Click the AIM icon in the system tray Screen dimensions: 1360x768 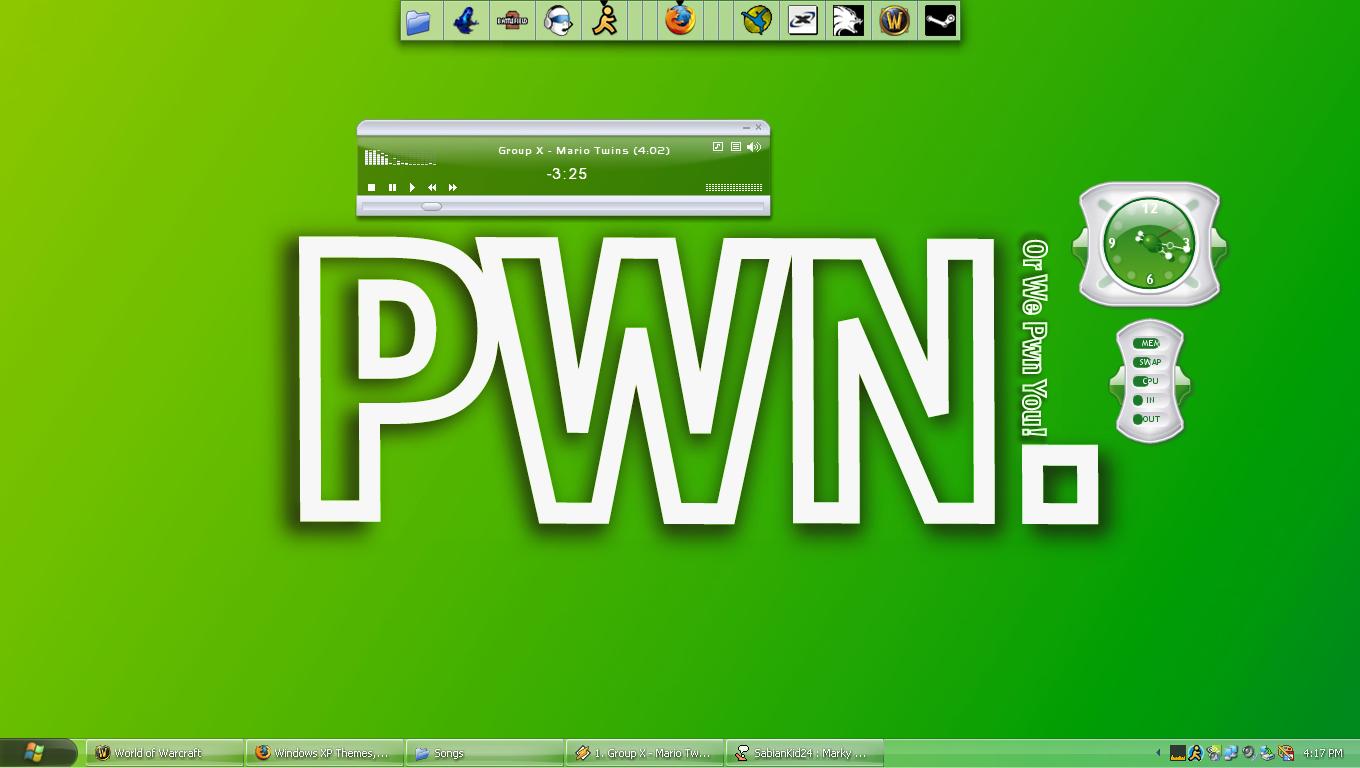pos(1196,752)
